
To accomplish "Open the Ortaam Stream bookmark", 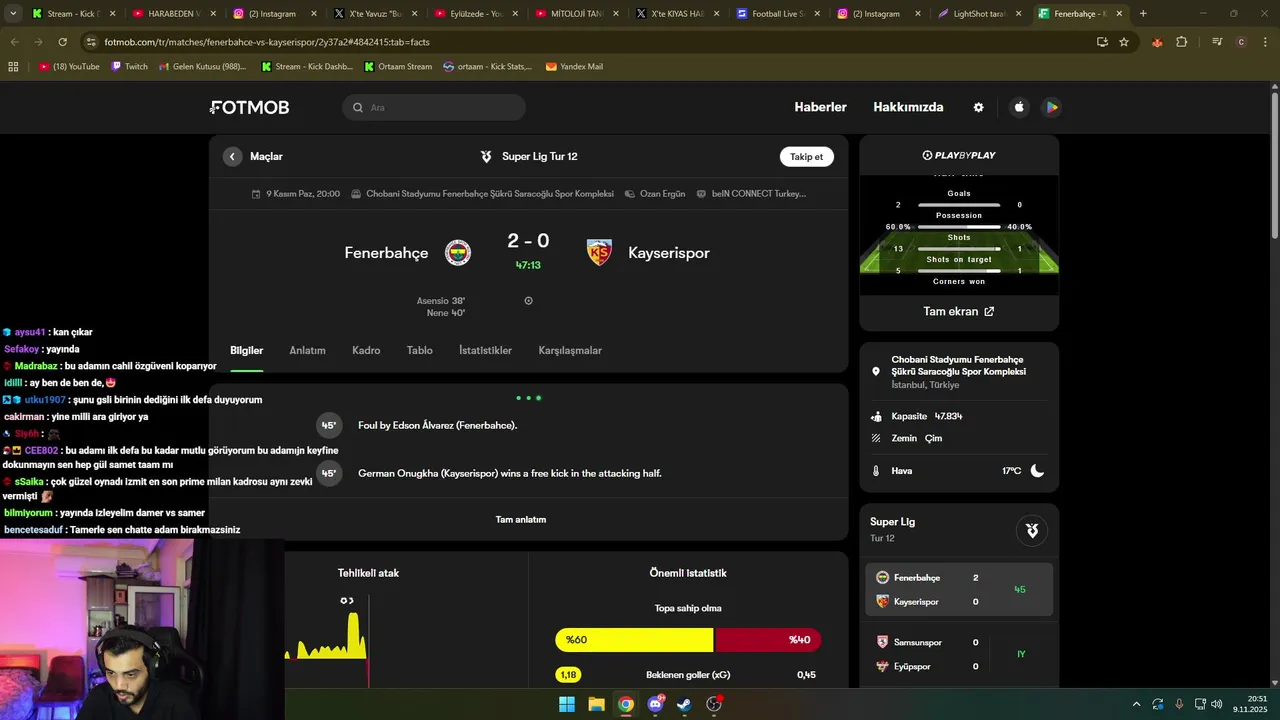I will click(x=398, y=67).
